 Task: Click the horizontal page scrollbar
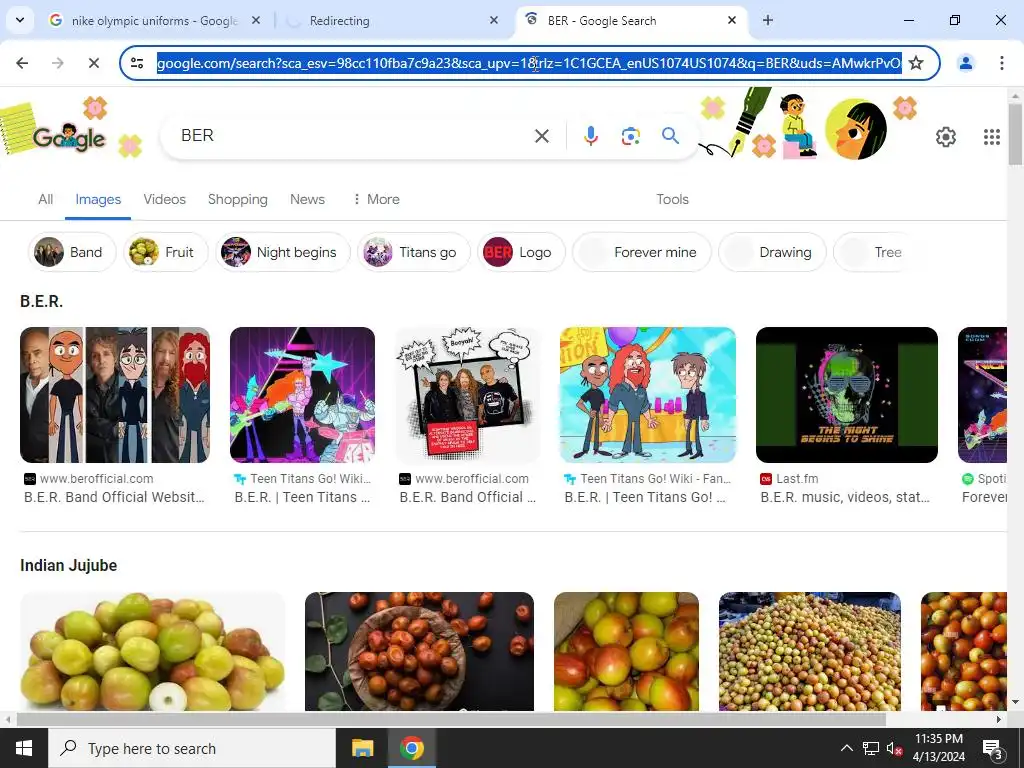tap(451, 719)
